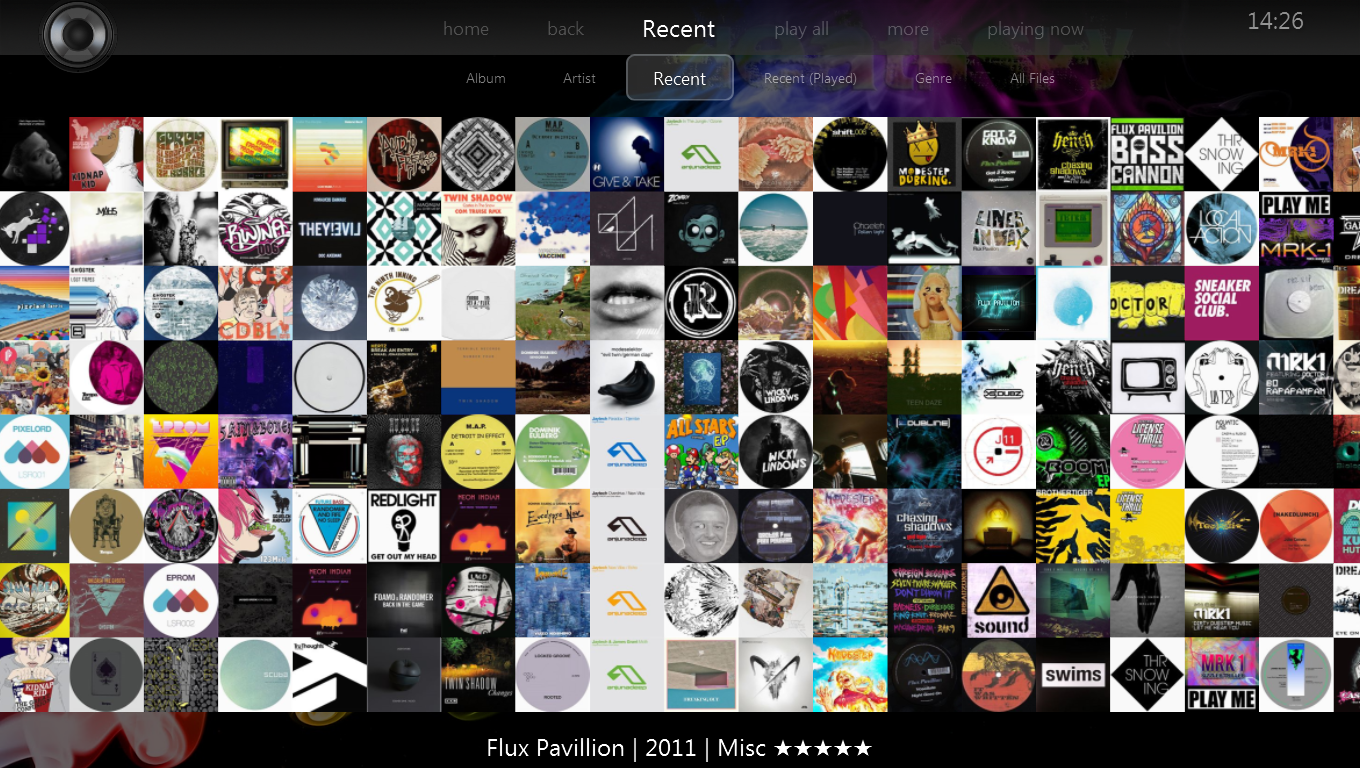Select the Pixelord LSR001 album cover
Screen dimensions: 1360x768
34,451
